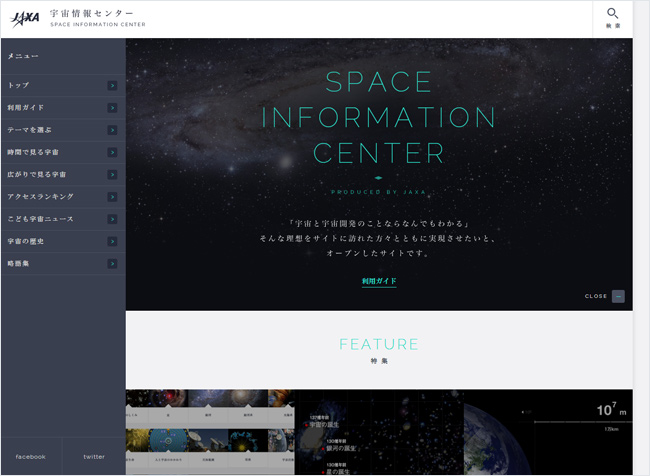
Task: Select 広がりで見る宇宙 menu item
Action: click(63, 175)
